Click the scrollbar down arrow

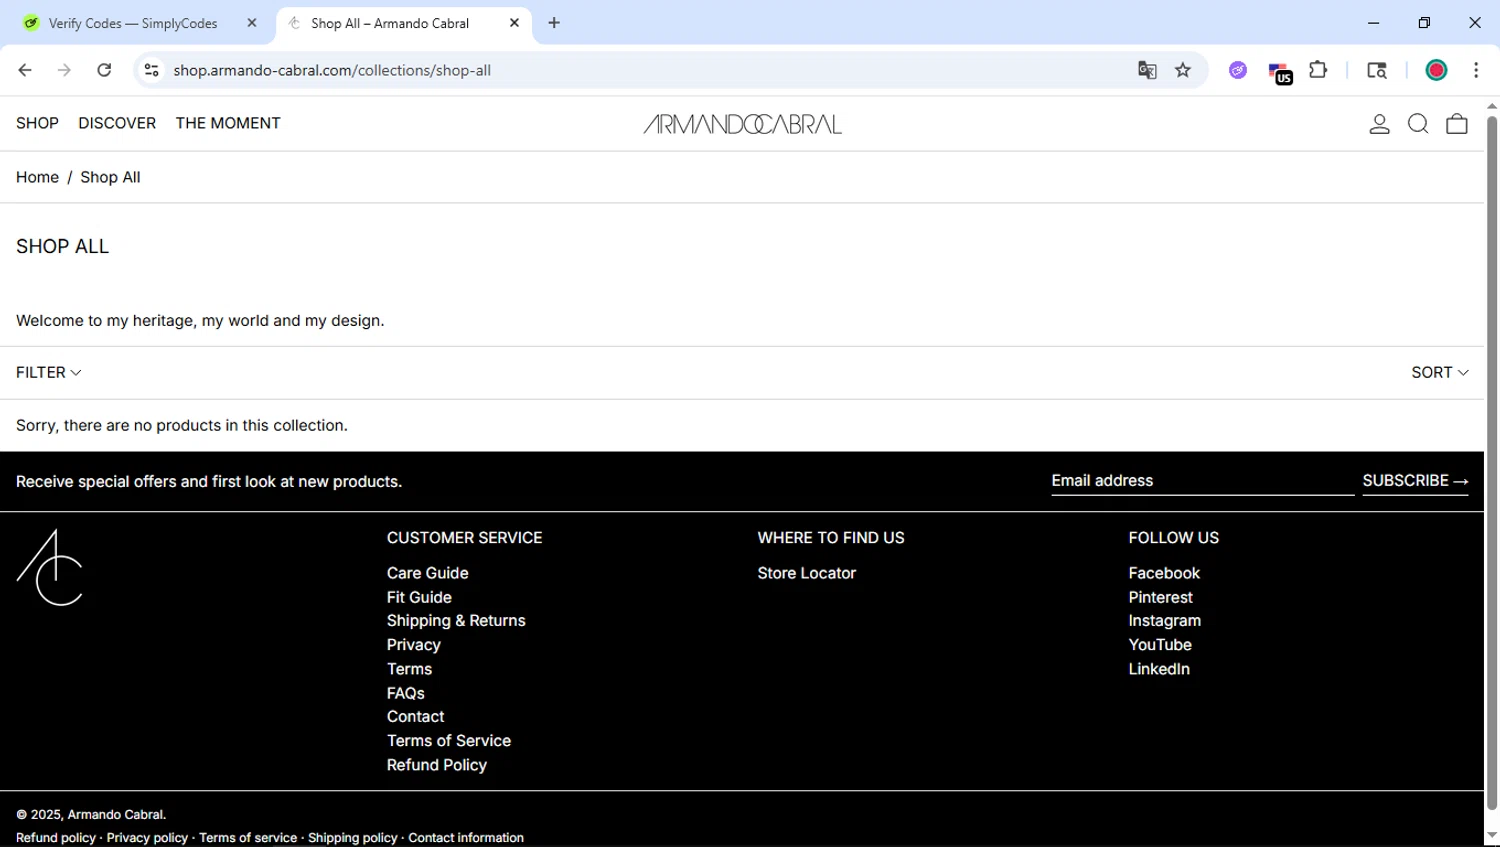pyautogui.click(x=1492, y=836)
